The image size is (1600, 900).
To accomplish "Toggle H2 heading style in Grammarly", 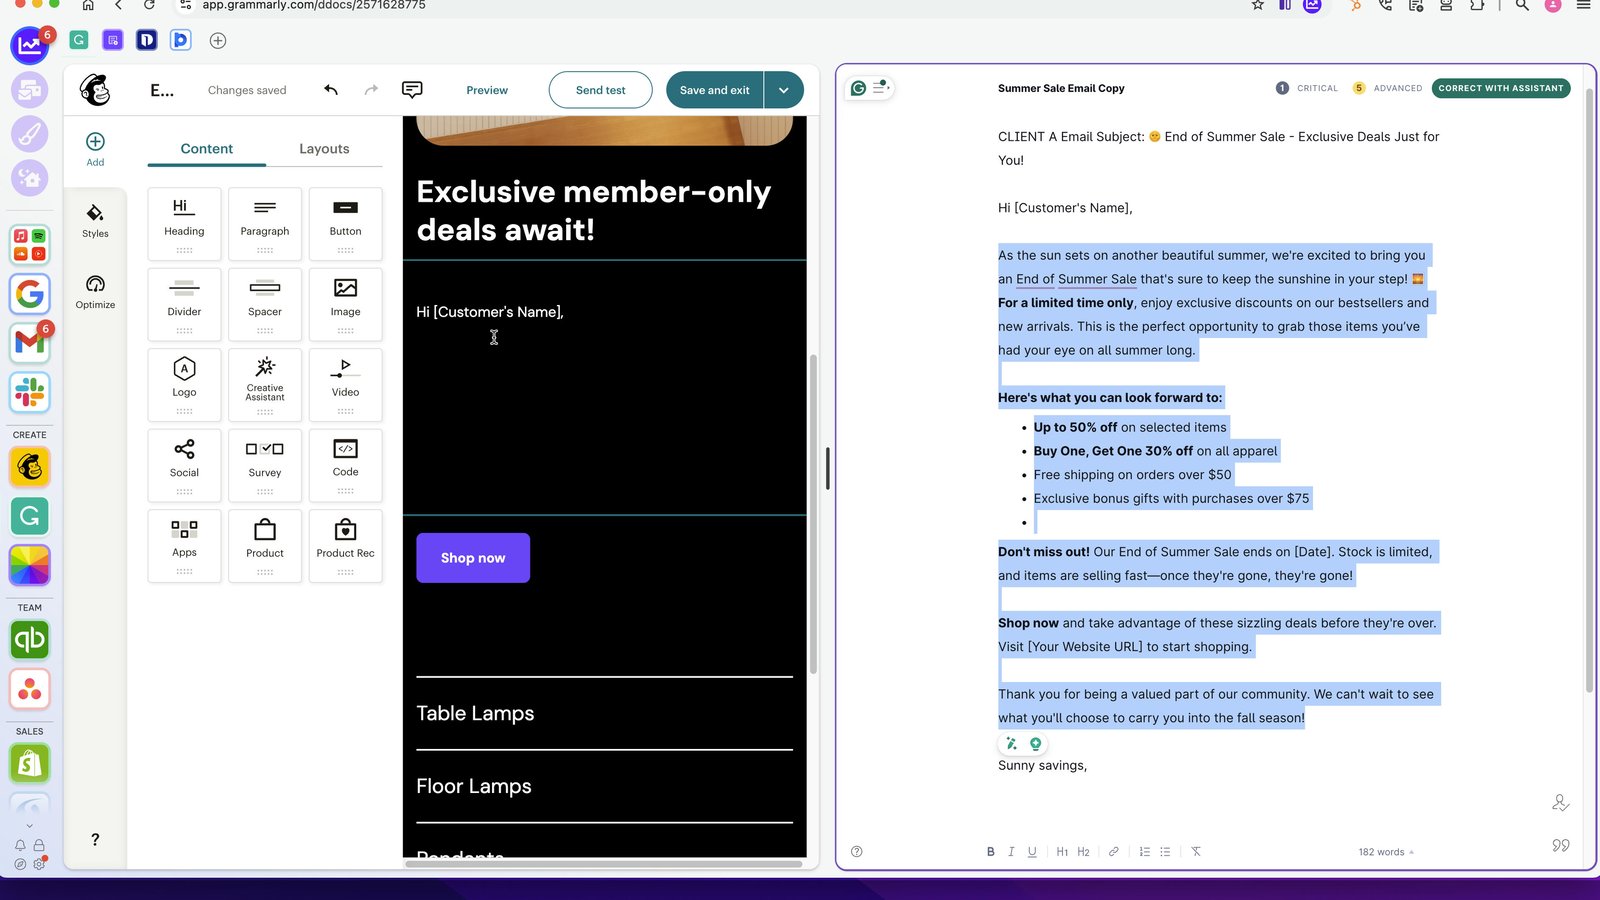I will [x=1083, y=852].
